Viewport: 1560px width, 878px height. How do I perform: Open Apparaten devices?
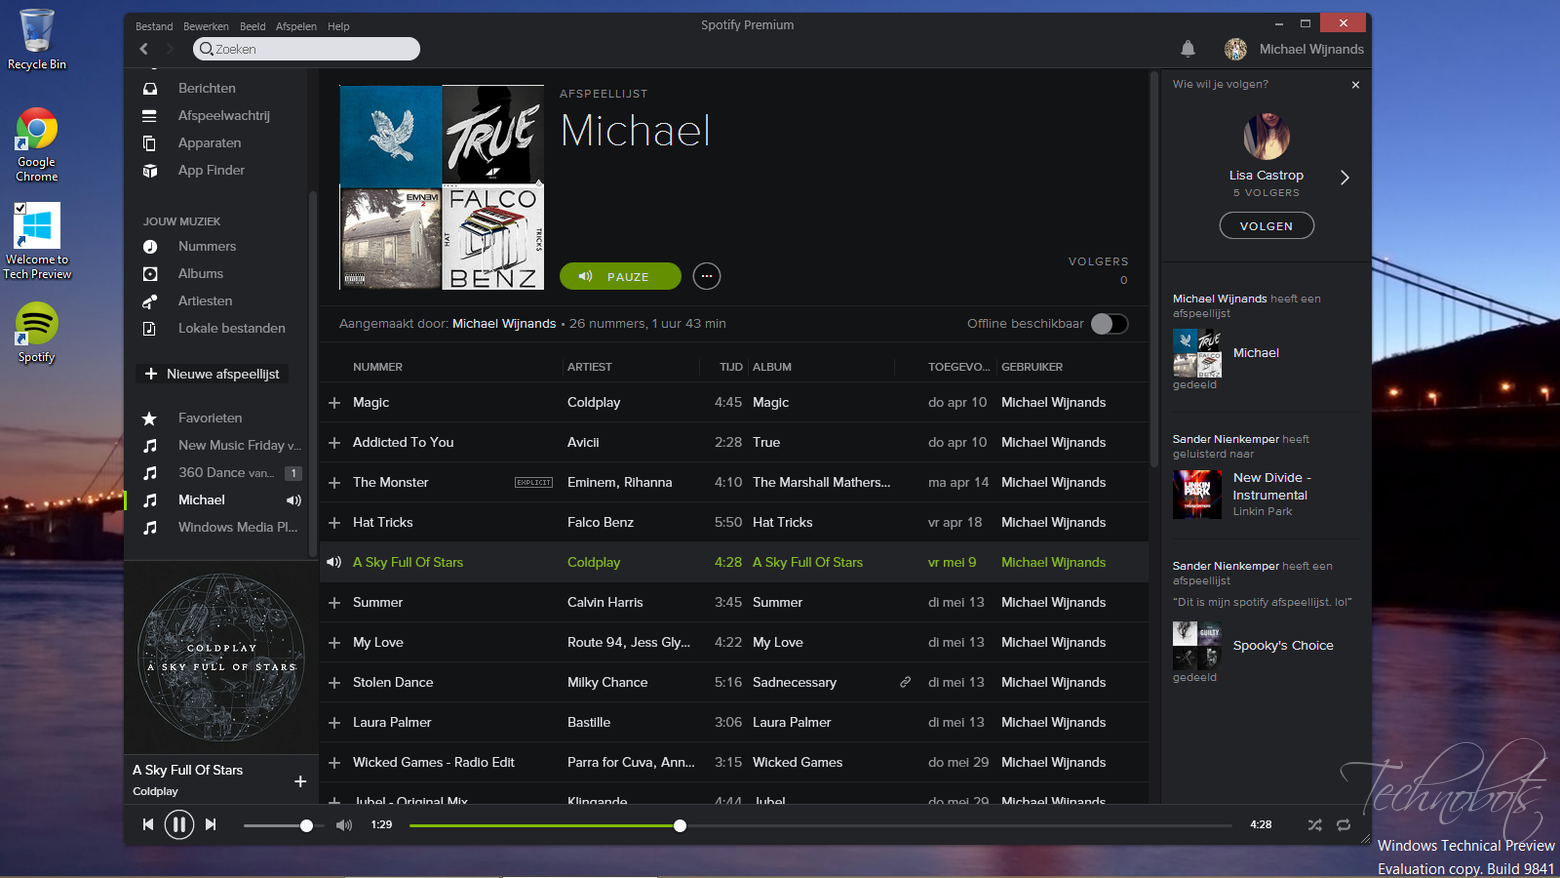(209, 143)
